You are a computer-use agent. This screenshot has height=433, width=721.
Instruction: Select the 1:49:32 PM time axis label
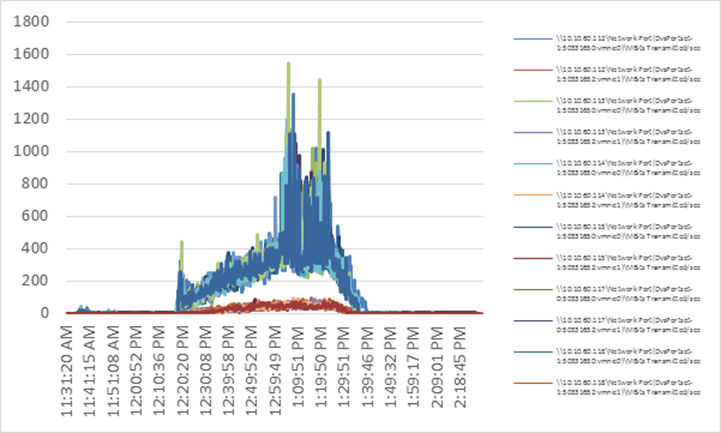[x=391, y=367]
